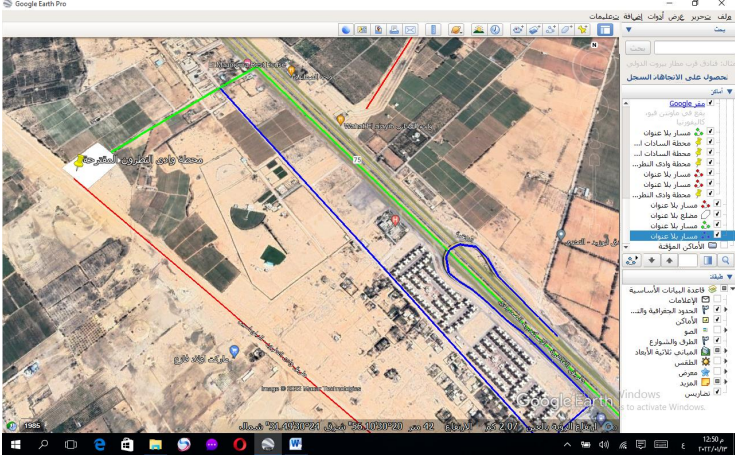
Task: Disable الطرق والشوارع roads layer checkbox
Action: coord(717,341)
